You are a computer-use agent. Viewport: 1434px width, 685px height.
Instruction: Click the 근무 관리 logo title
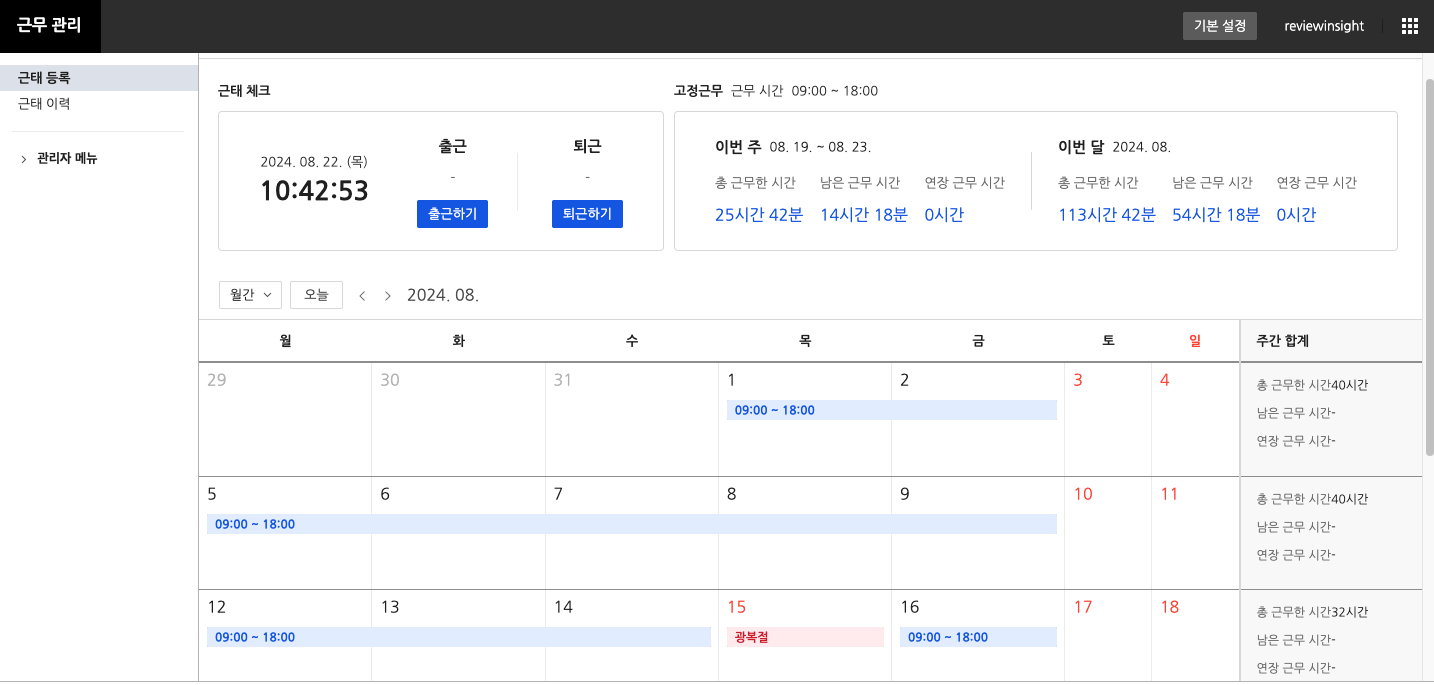[x=50, y=26]
